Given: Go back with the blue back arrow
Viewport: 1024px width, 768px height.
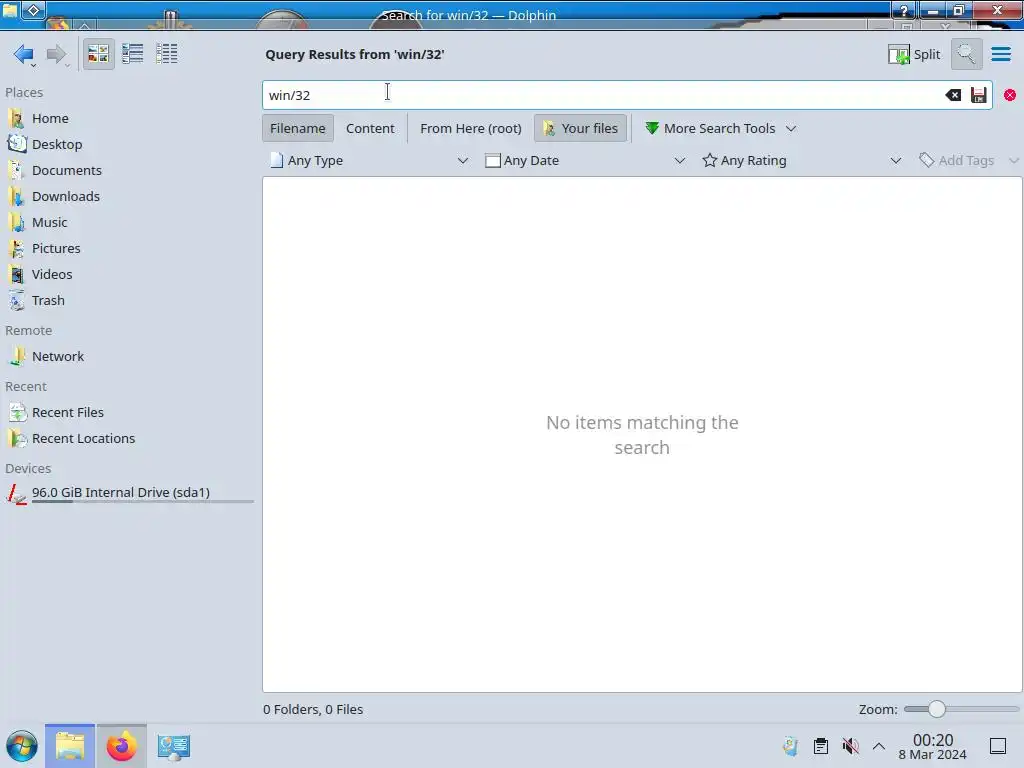Looking at the screenshot, I should pyautogui.click(x=24, y=54).
